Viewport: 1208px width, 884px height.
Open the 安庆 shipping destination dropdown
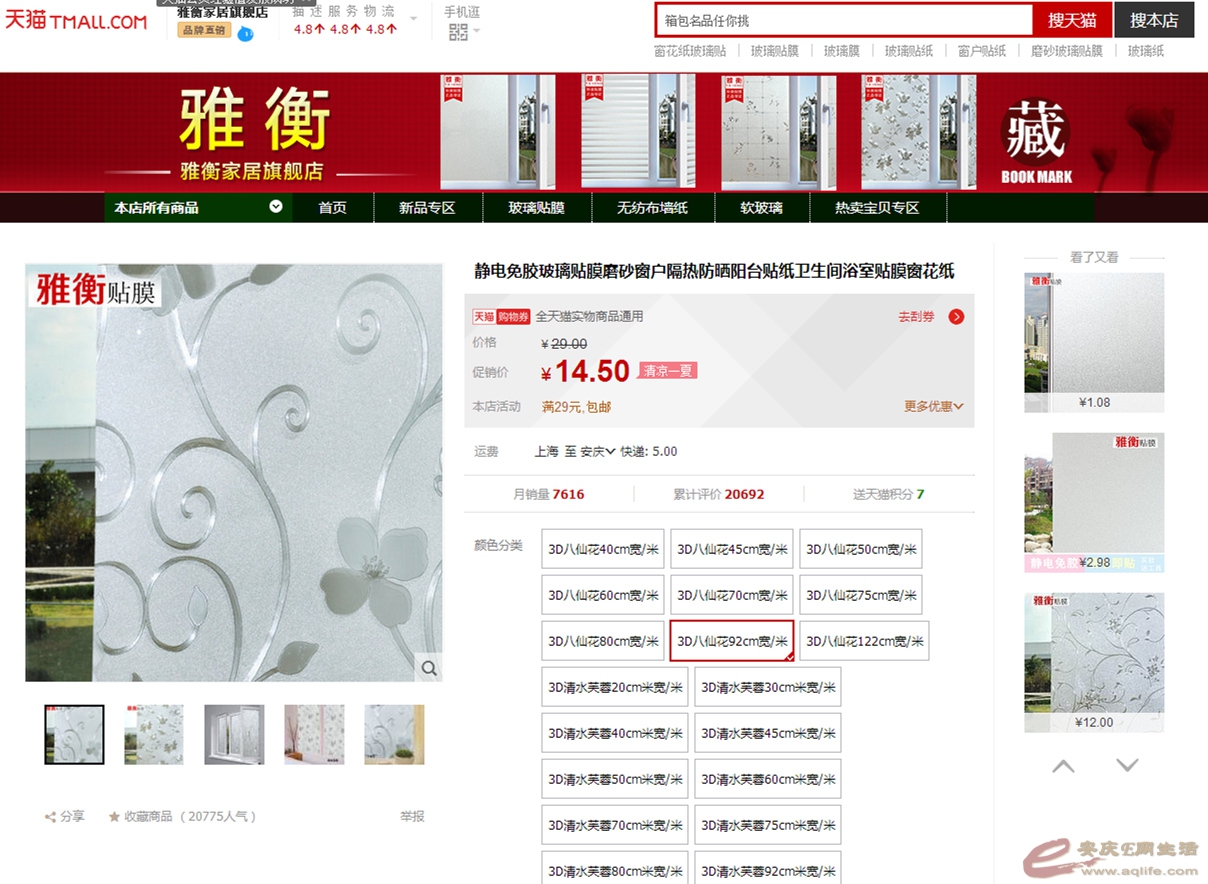pos(598,452)
